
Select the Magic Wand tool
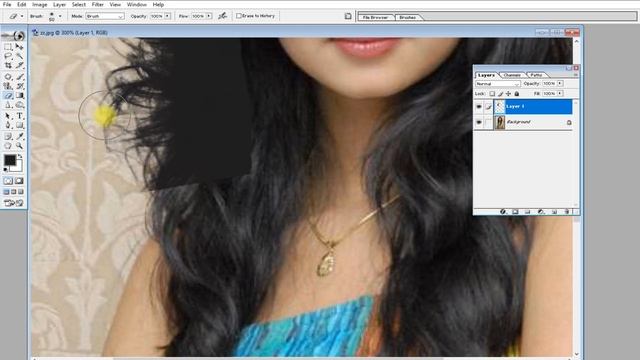click(20, 56)
